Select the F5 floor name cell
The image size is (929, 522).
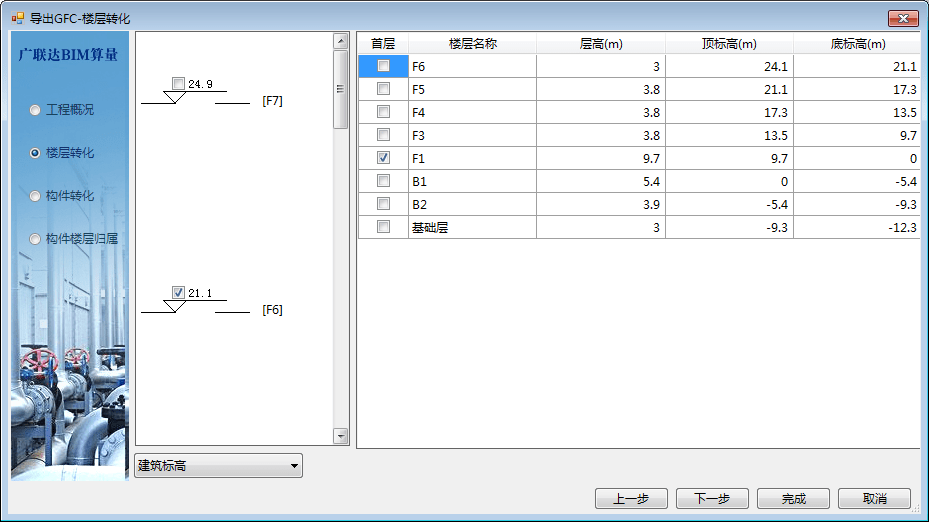point(472,89)
